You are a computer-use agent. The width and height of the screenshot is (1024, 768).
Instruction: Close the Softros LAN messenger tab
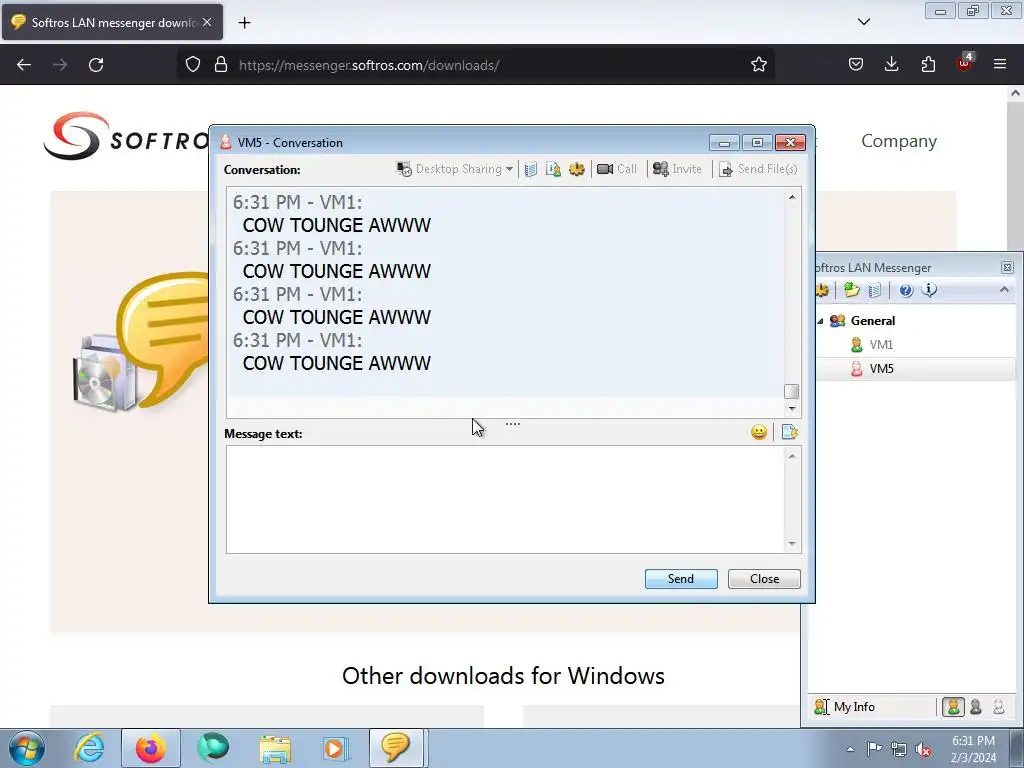(207, 22)
